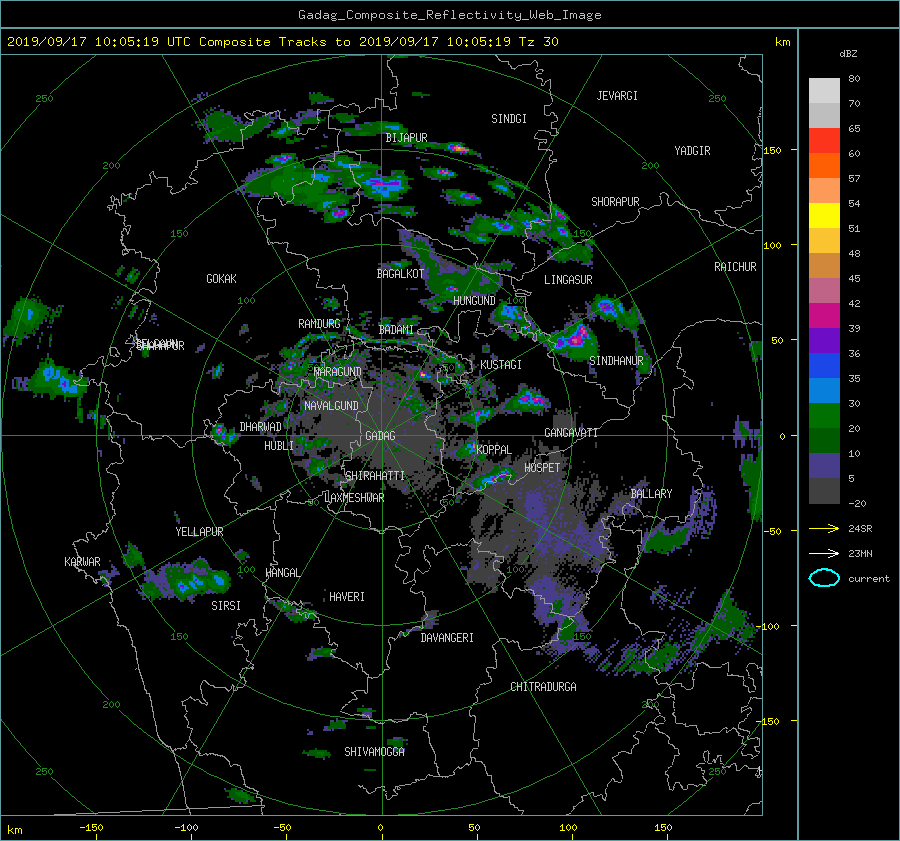
Task: Click the Gadag_Composite_Reflectivity_Web_Image title
Action: click(x=449, y=15)
